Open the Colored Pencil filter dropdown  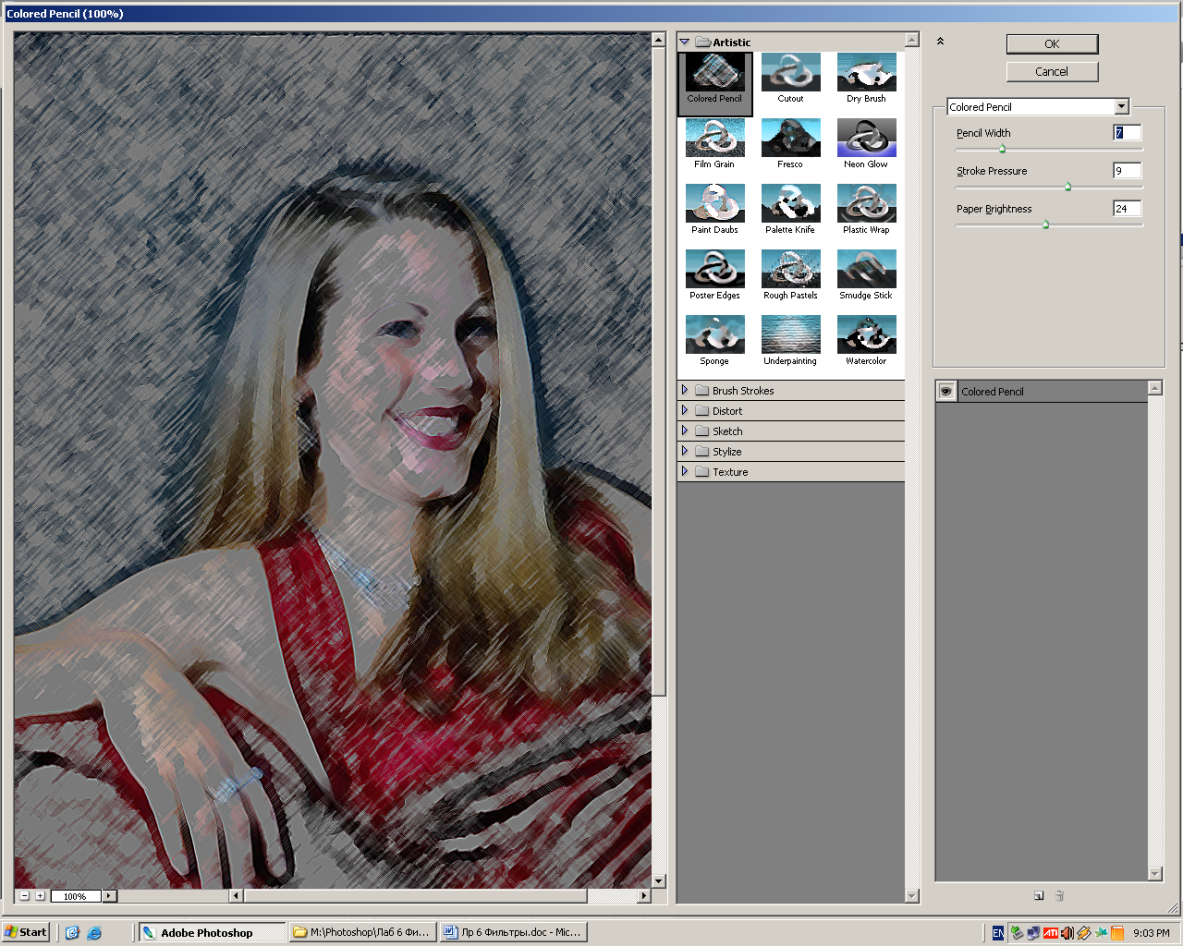click(x=1121, y=106)
